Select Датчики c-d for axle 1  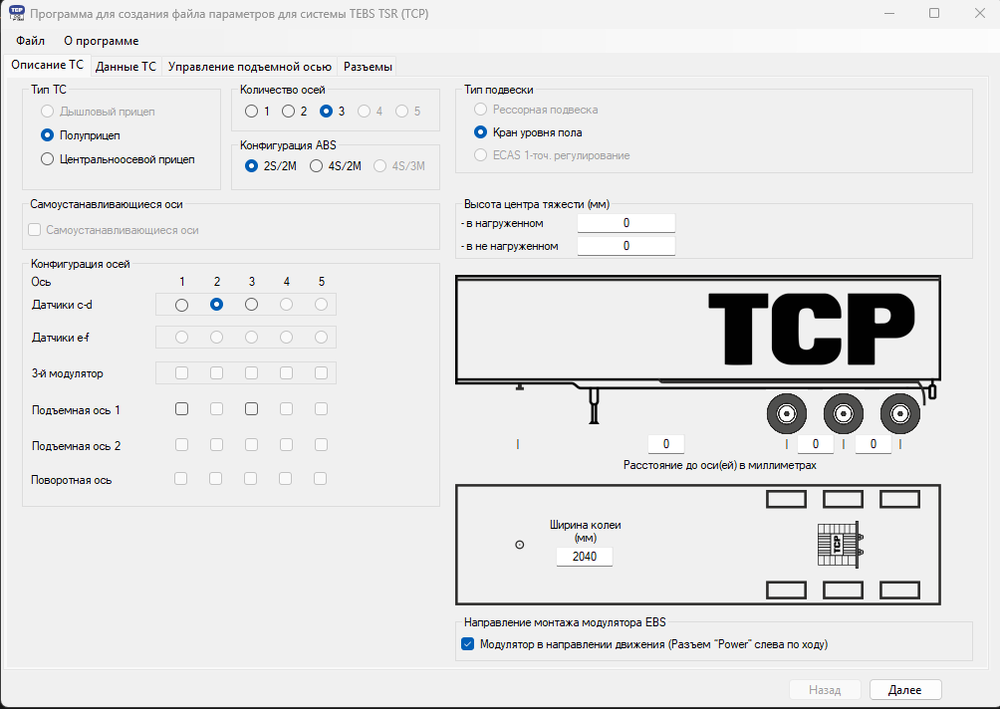182,305
